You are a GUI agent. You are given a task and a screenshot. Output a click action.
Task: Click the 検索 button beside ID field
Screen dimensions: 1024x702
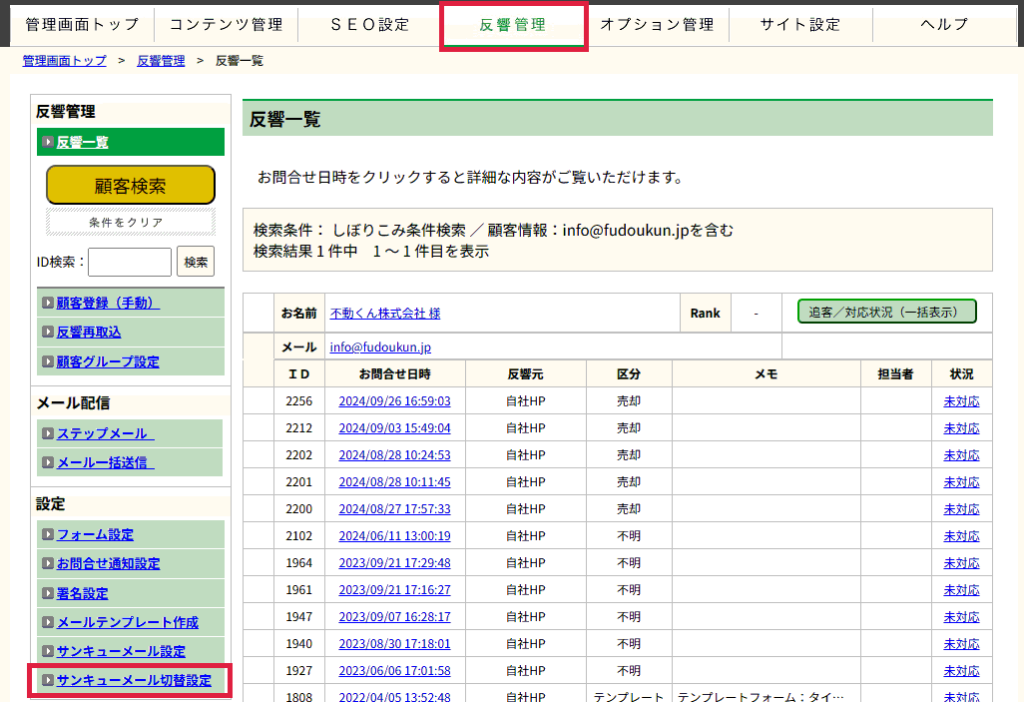pos(196,262)
